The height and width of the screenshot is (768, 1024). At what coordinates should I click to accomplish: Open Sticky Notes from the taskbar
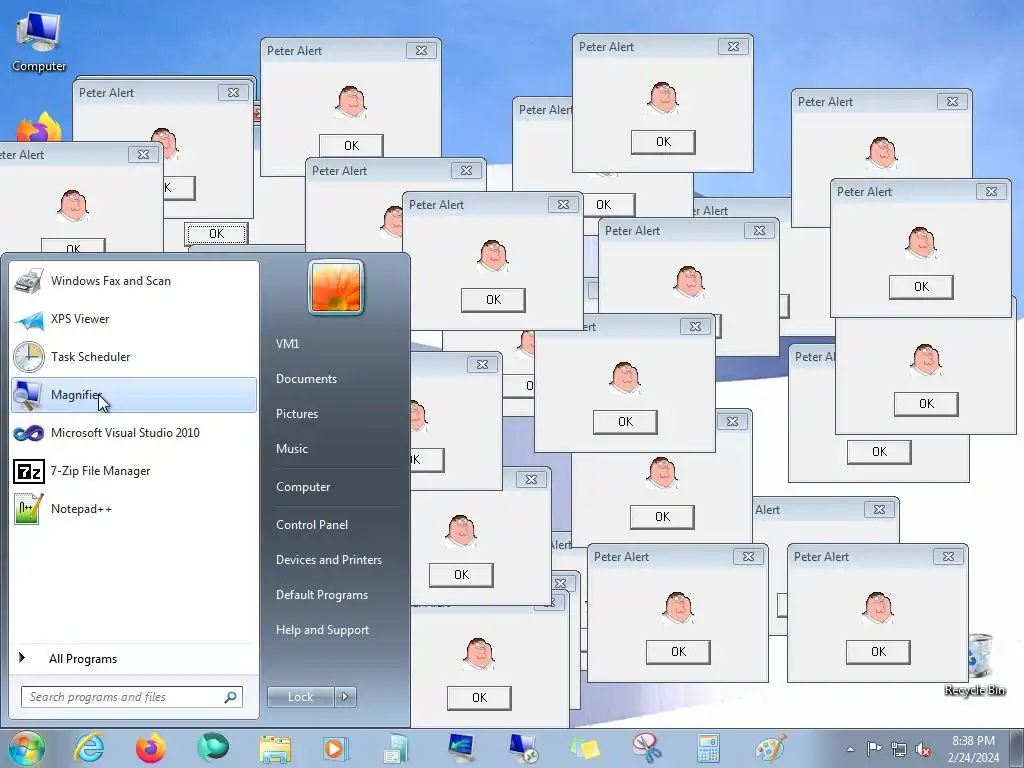(x=584, y=748)
